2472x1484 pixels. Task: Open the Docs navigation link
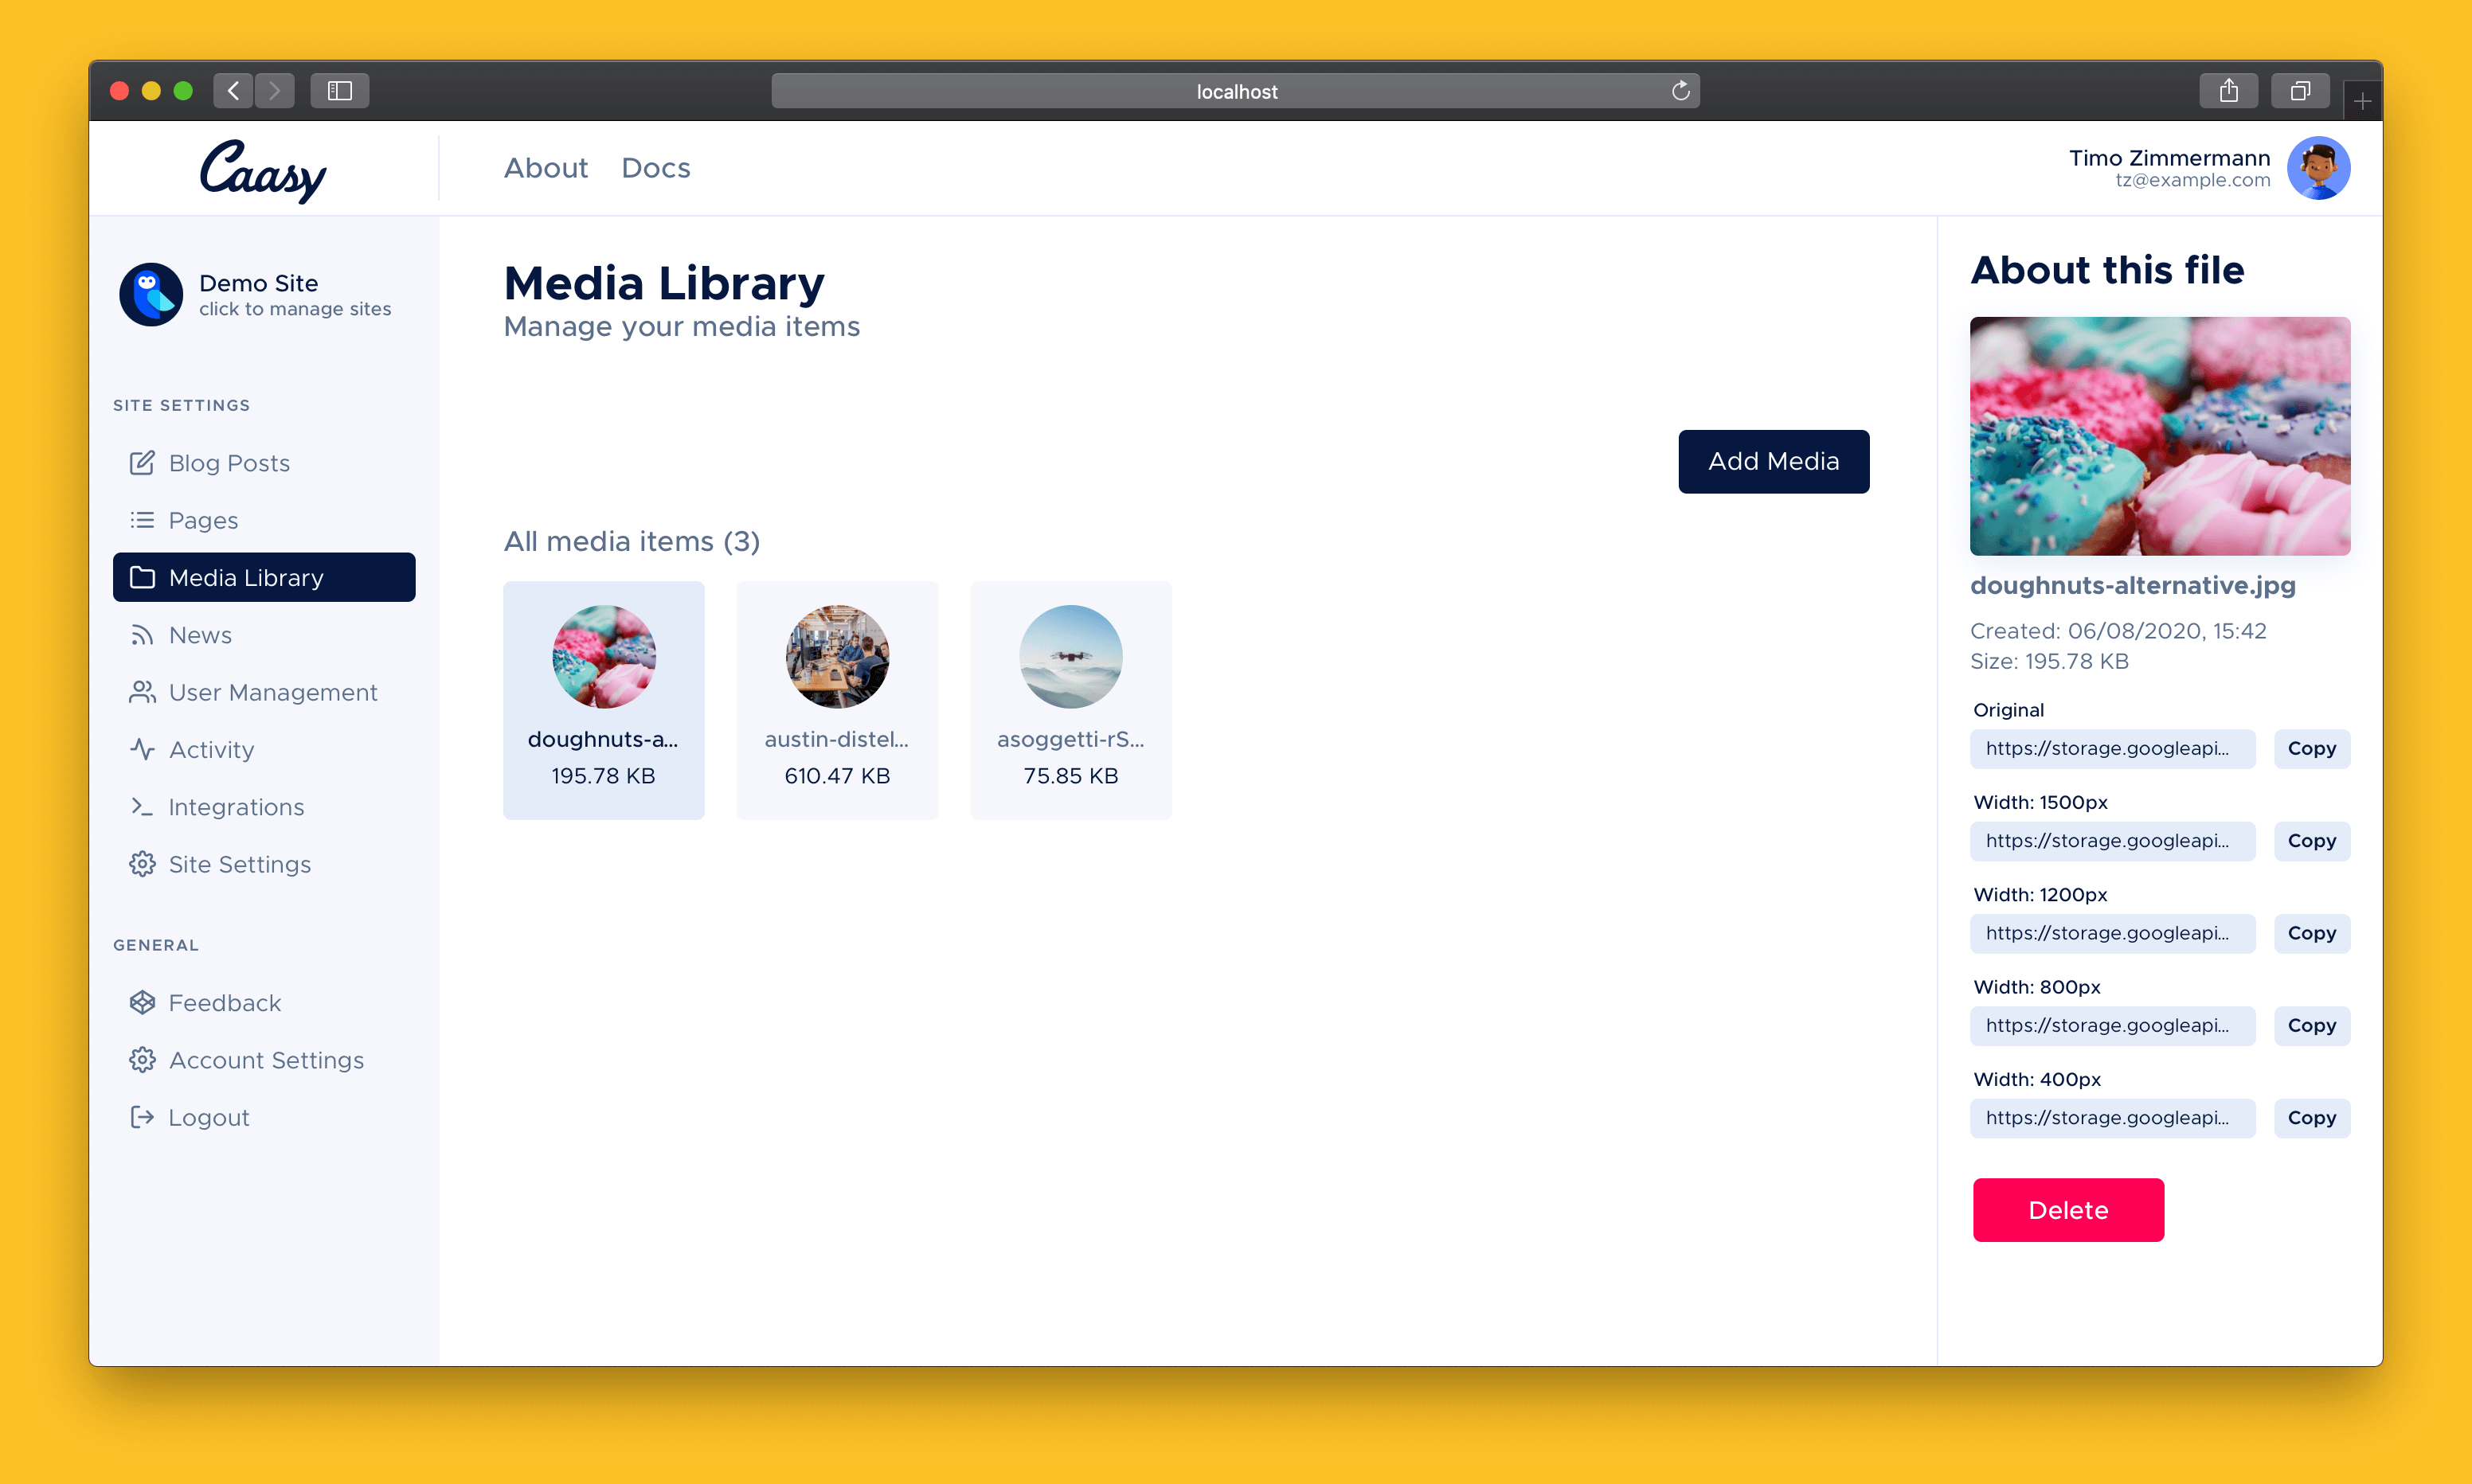(x=655, y=168)
